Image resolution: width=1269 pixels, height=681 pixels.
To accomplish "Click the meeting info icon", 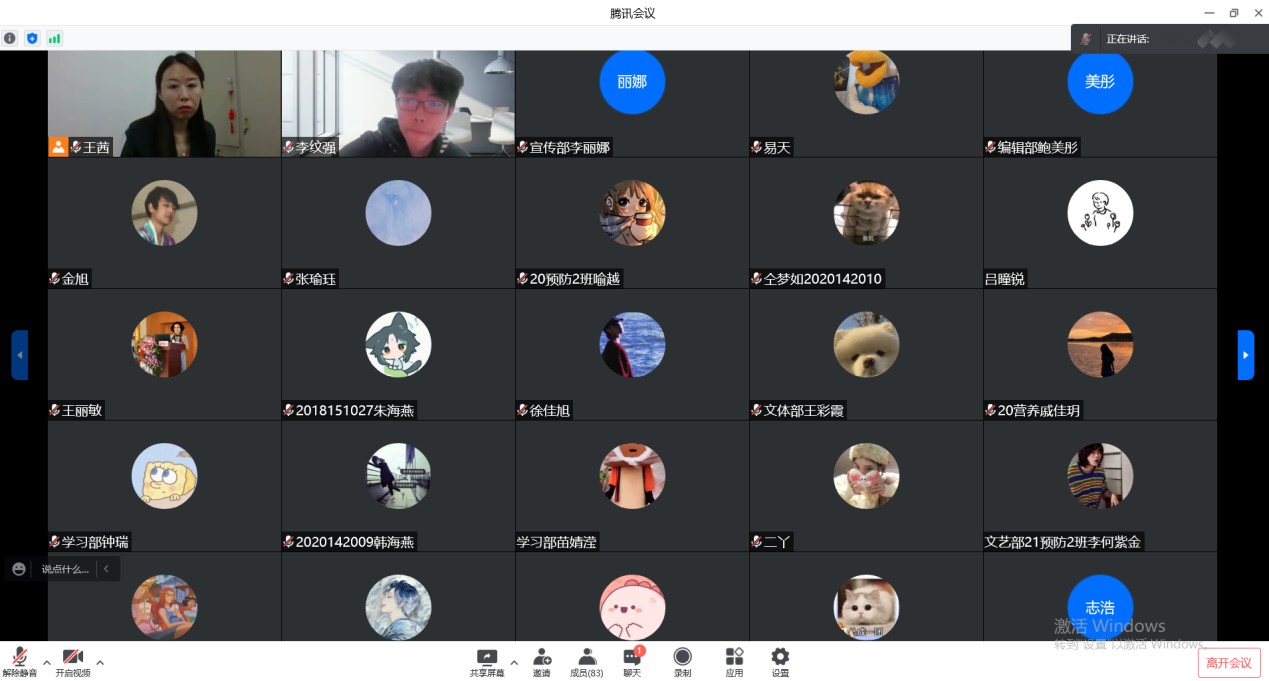I will [10, 38].
